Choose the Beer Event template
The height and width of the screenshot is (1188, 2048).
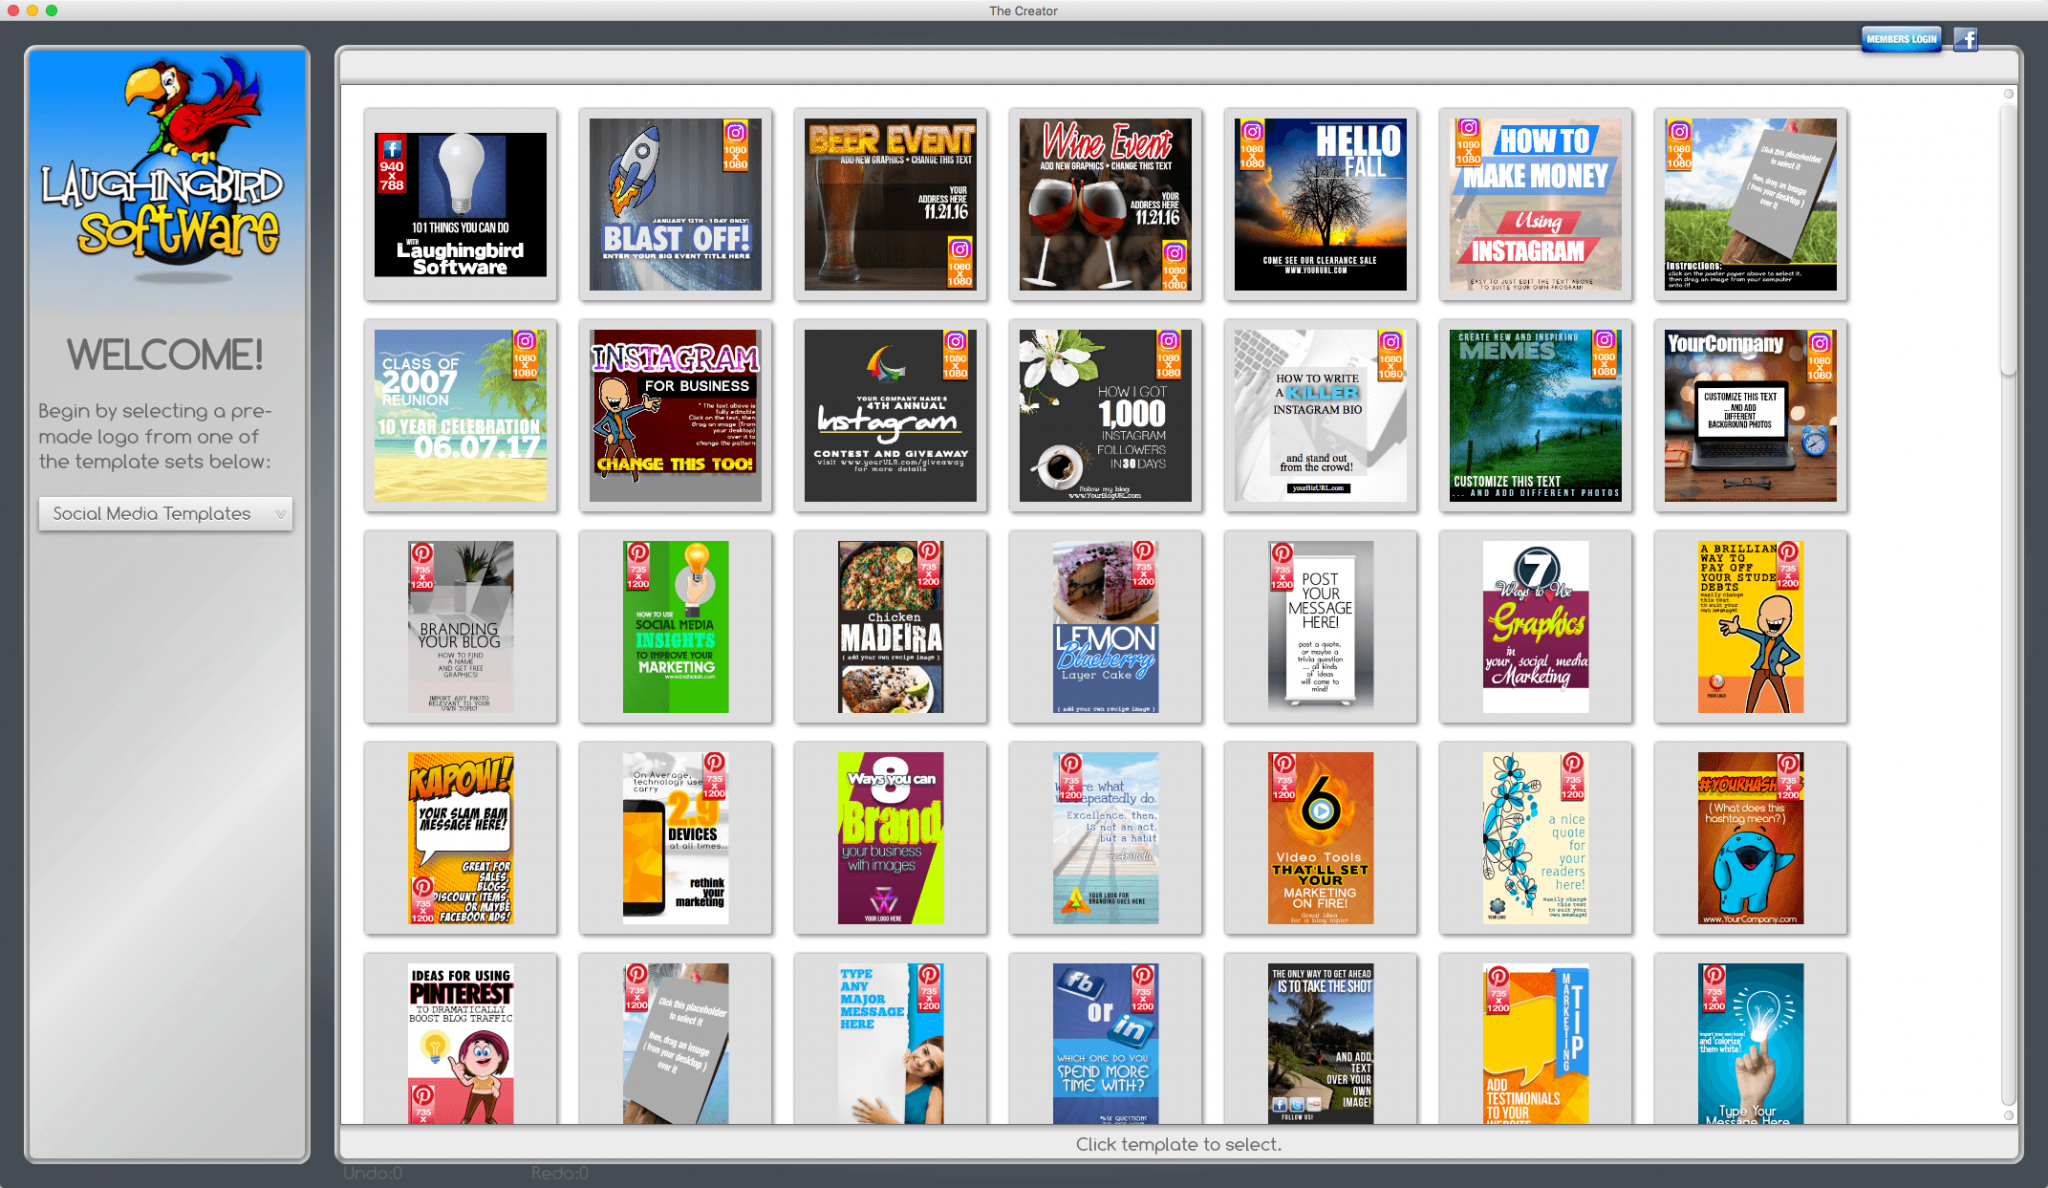890,205
